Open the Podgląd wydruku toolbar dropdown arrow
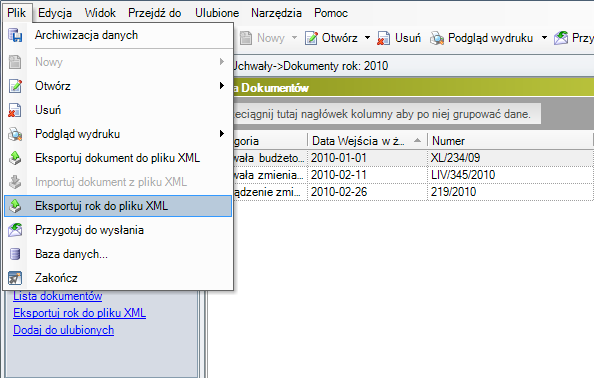The width and height of the screenshot is (594, 378). [544, 38]
